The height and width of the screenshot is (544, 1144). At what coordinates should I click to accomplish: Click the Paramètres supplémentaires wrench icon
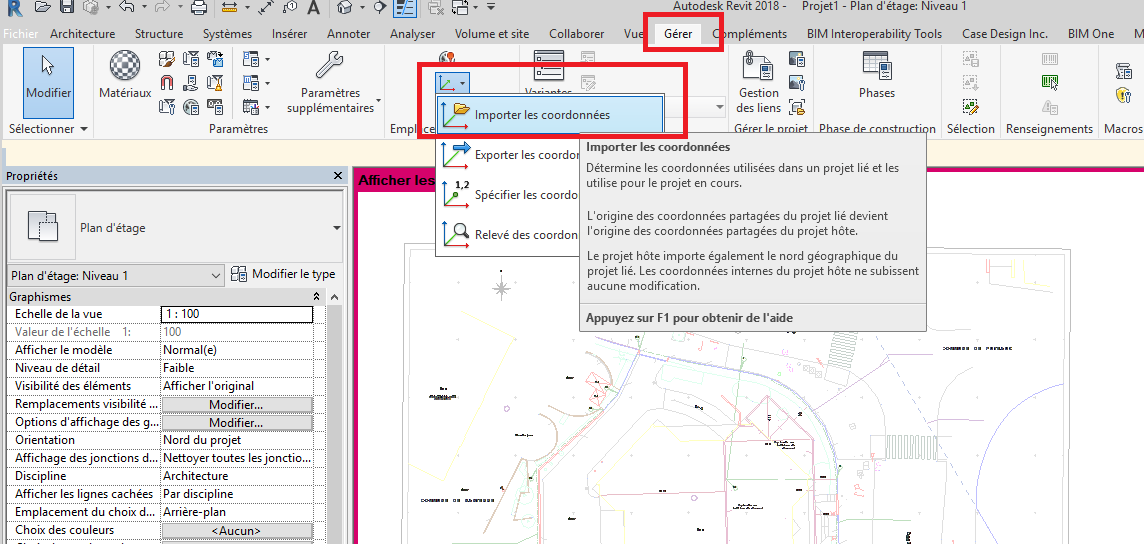pyautogui.click(x=329, y=65)
